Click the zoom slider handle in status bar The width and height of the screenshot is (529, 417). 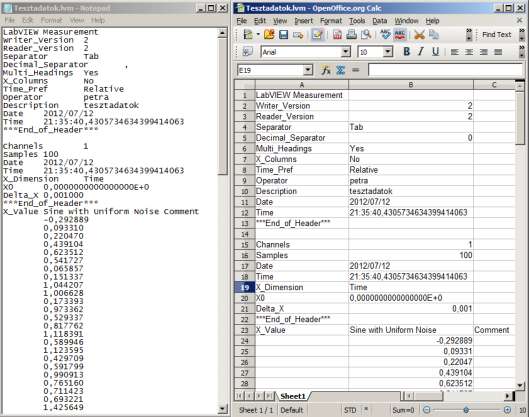coord(466,410)
